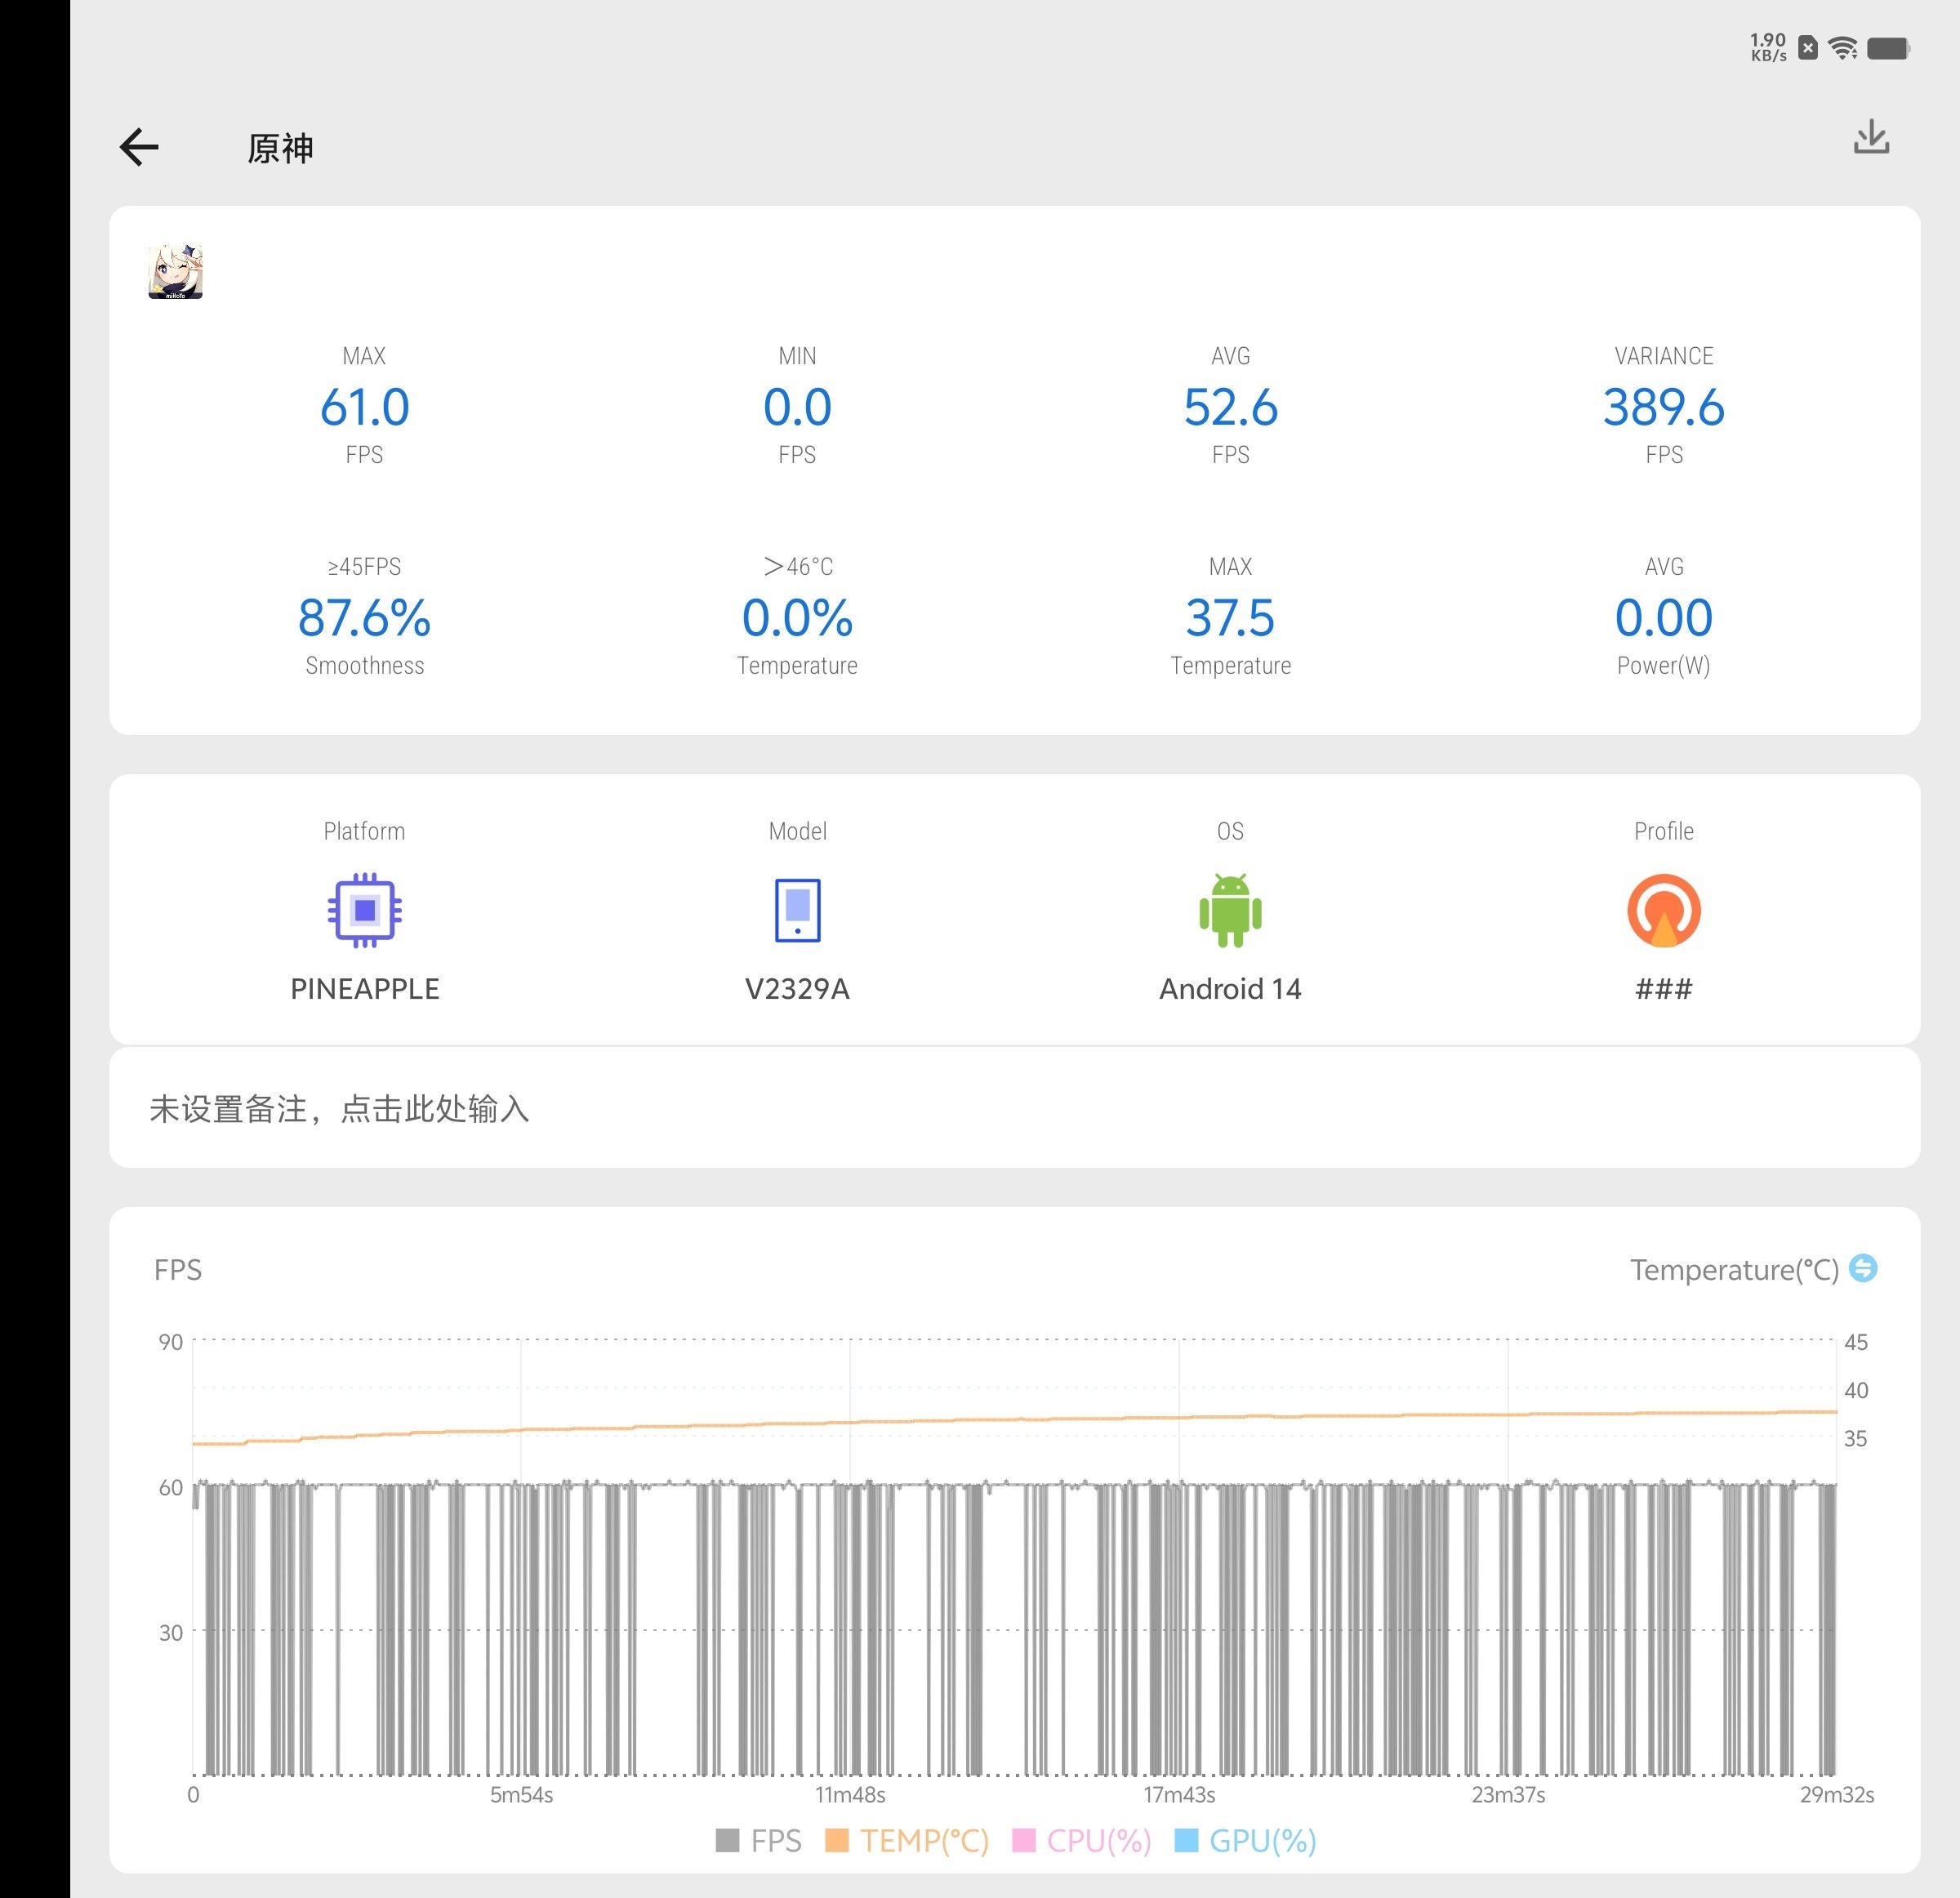Tap the Model phone icon
Viewport: 1960px width, 1898px height.
click(x=797, y=910)
